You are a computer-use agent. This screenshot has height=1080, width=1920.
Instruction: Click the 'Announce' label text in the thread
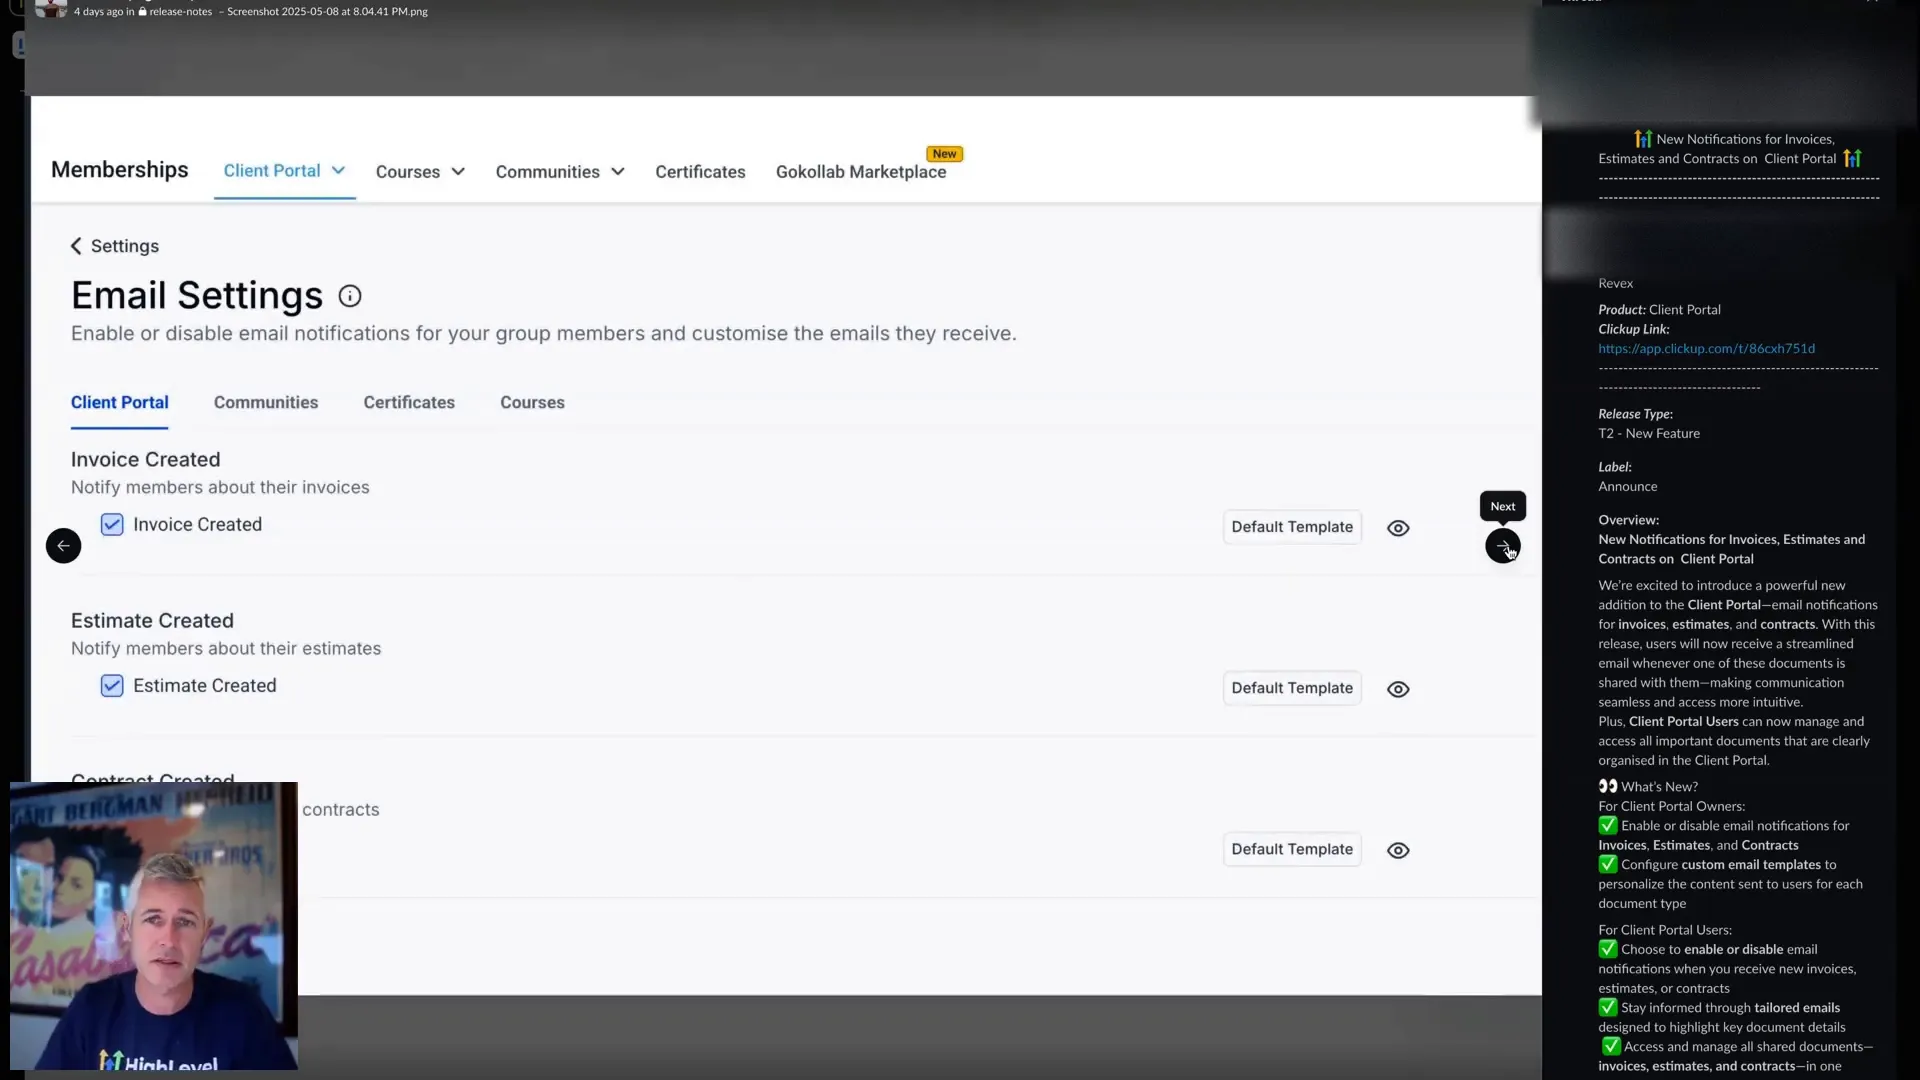pyautogui.click(x=1627, y=487)
